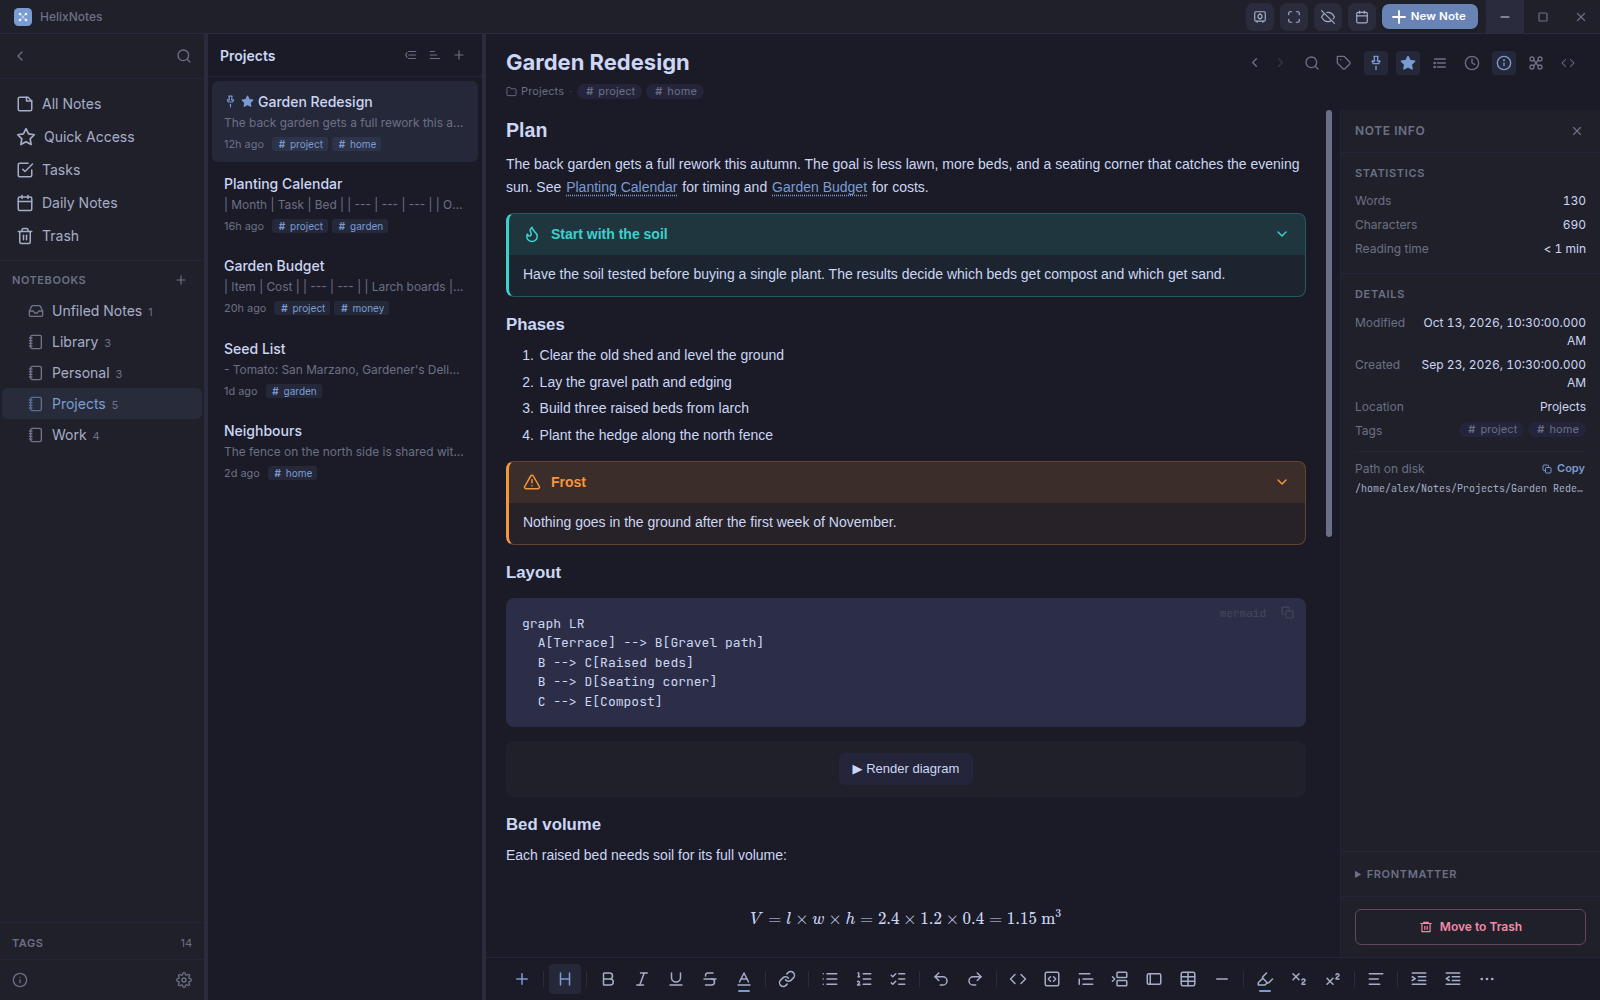
Task: Insert a hyperlink
Action: 787,979
